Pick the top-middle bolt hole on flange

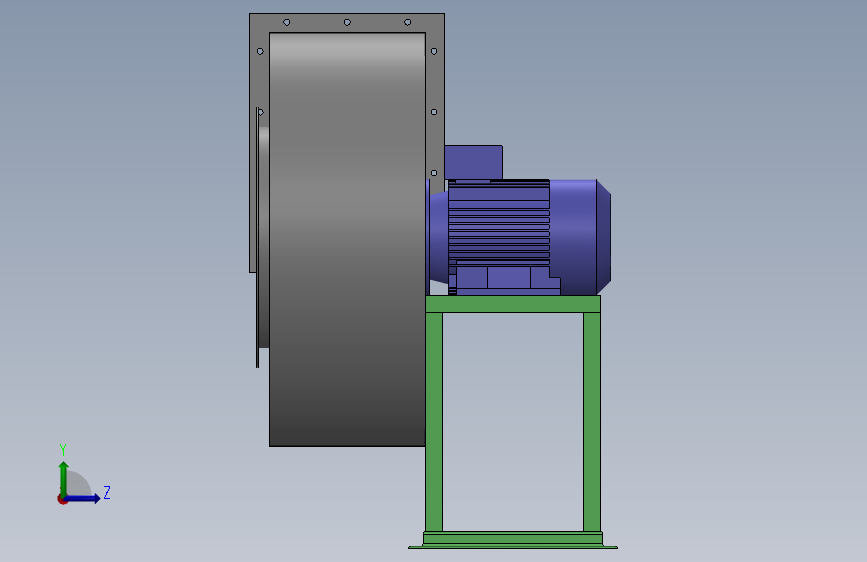coord(347,22)
